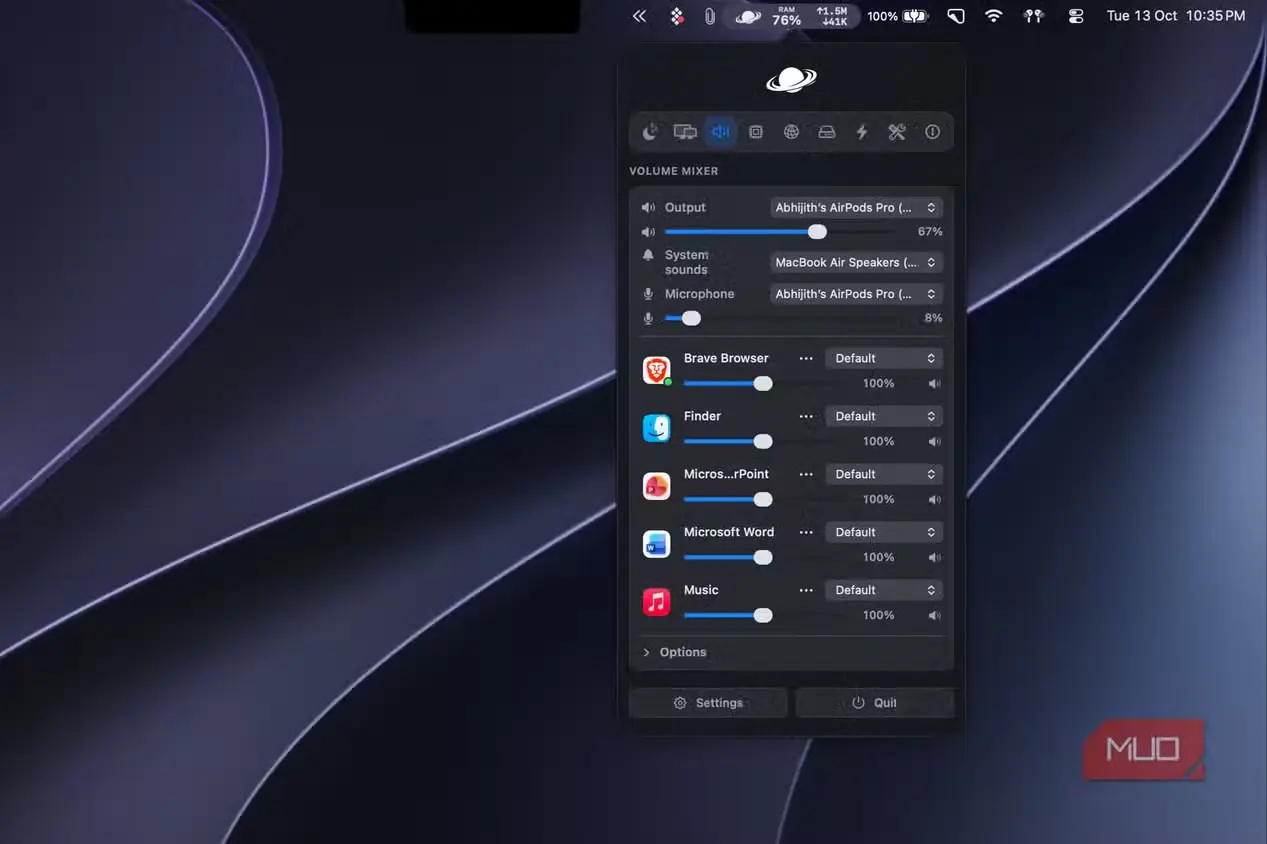The height and width of the screenshot is (844, 1267).
Task: Click the Settings button
Action: [708, 703]
